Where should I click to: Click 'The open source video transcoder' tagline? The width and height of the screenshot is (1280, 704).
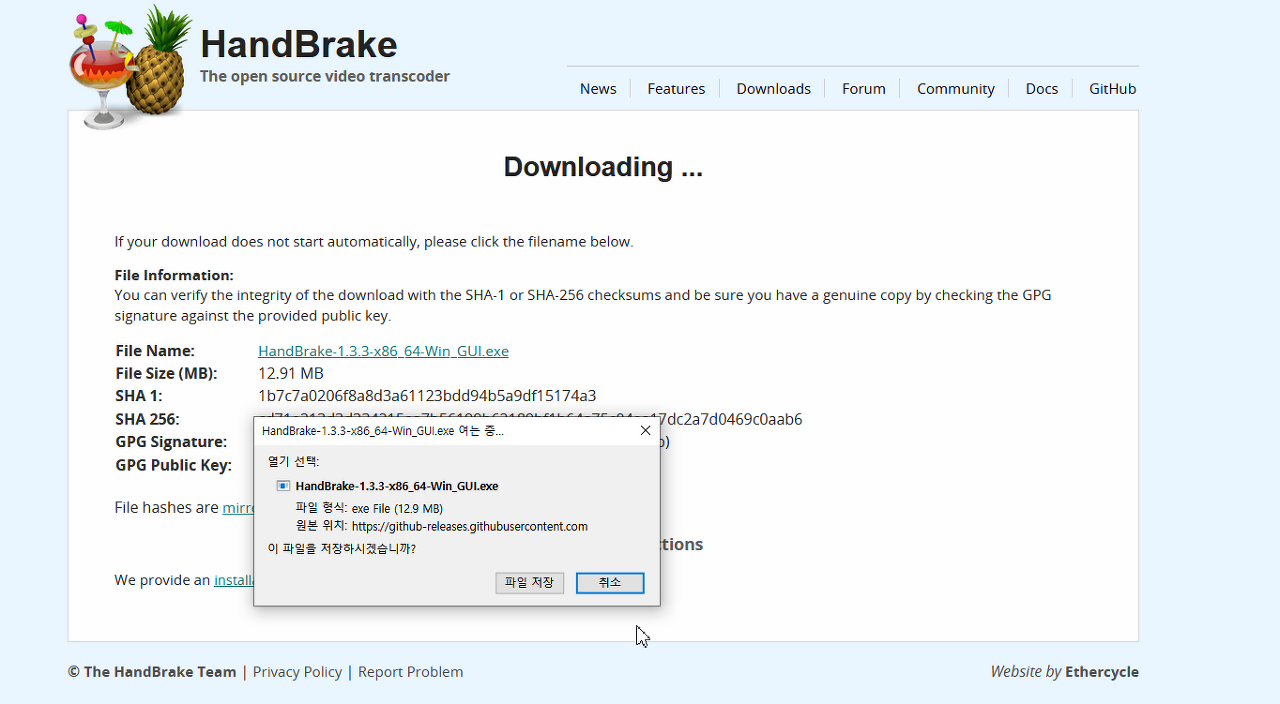click(325, 76)
